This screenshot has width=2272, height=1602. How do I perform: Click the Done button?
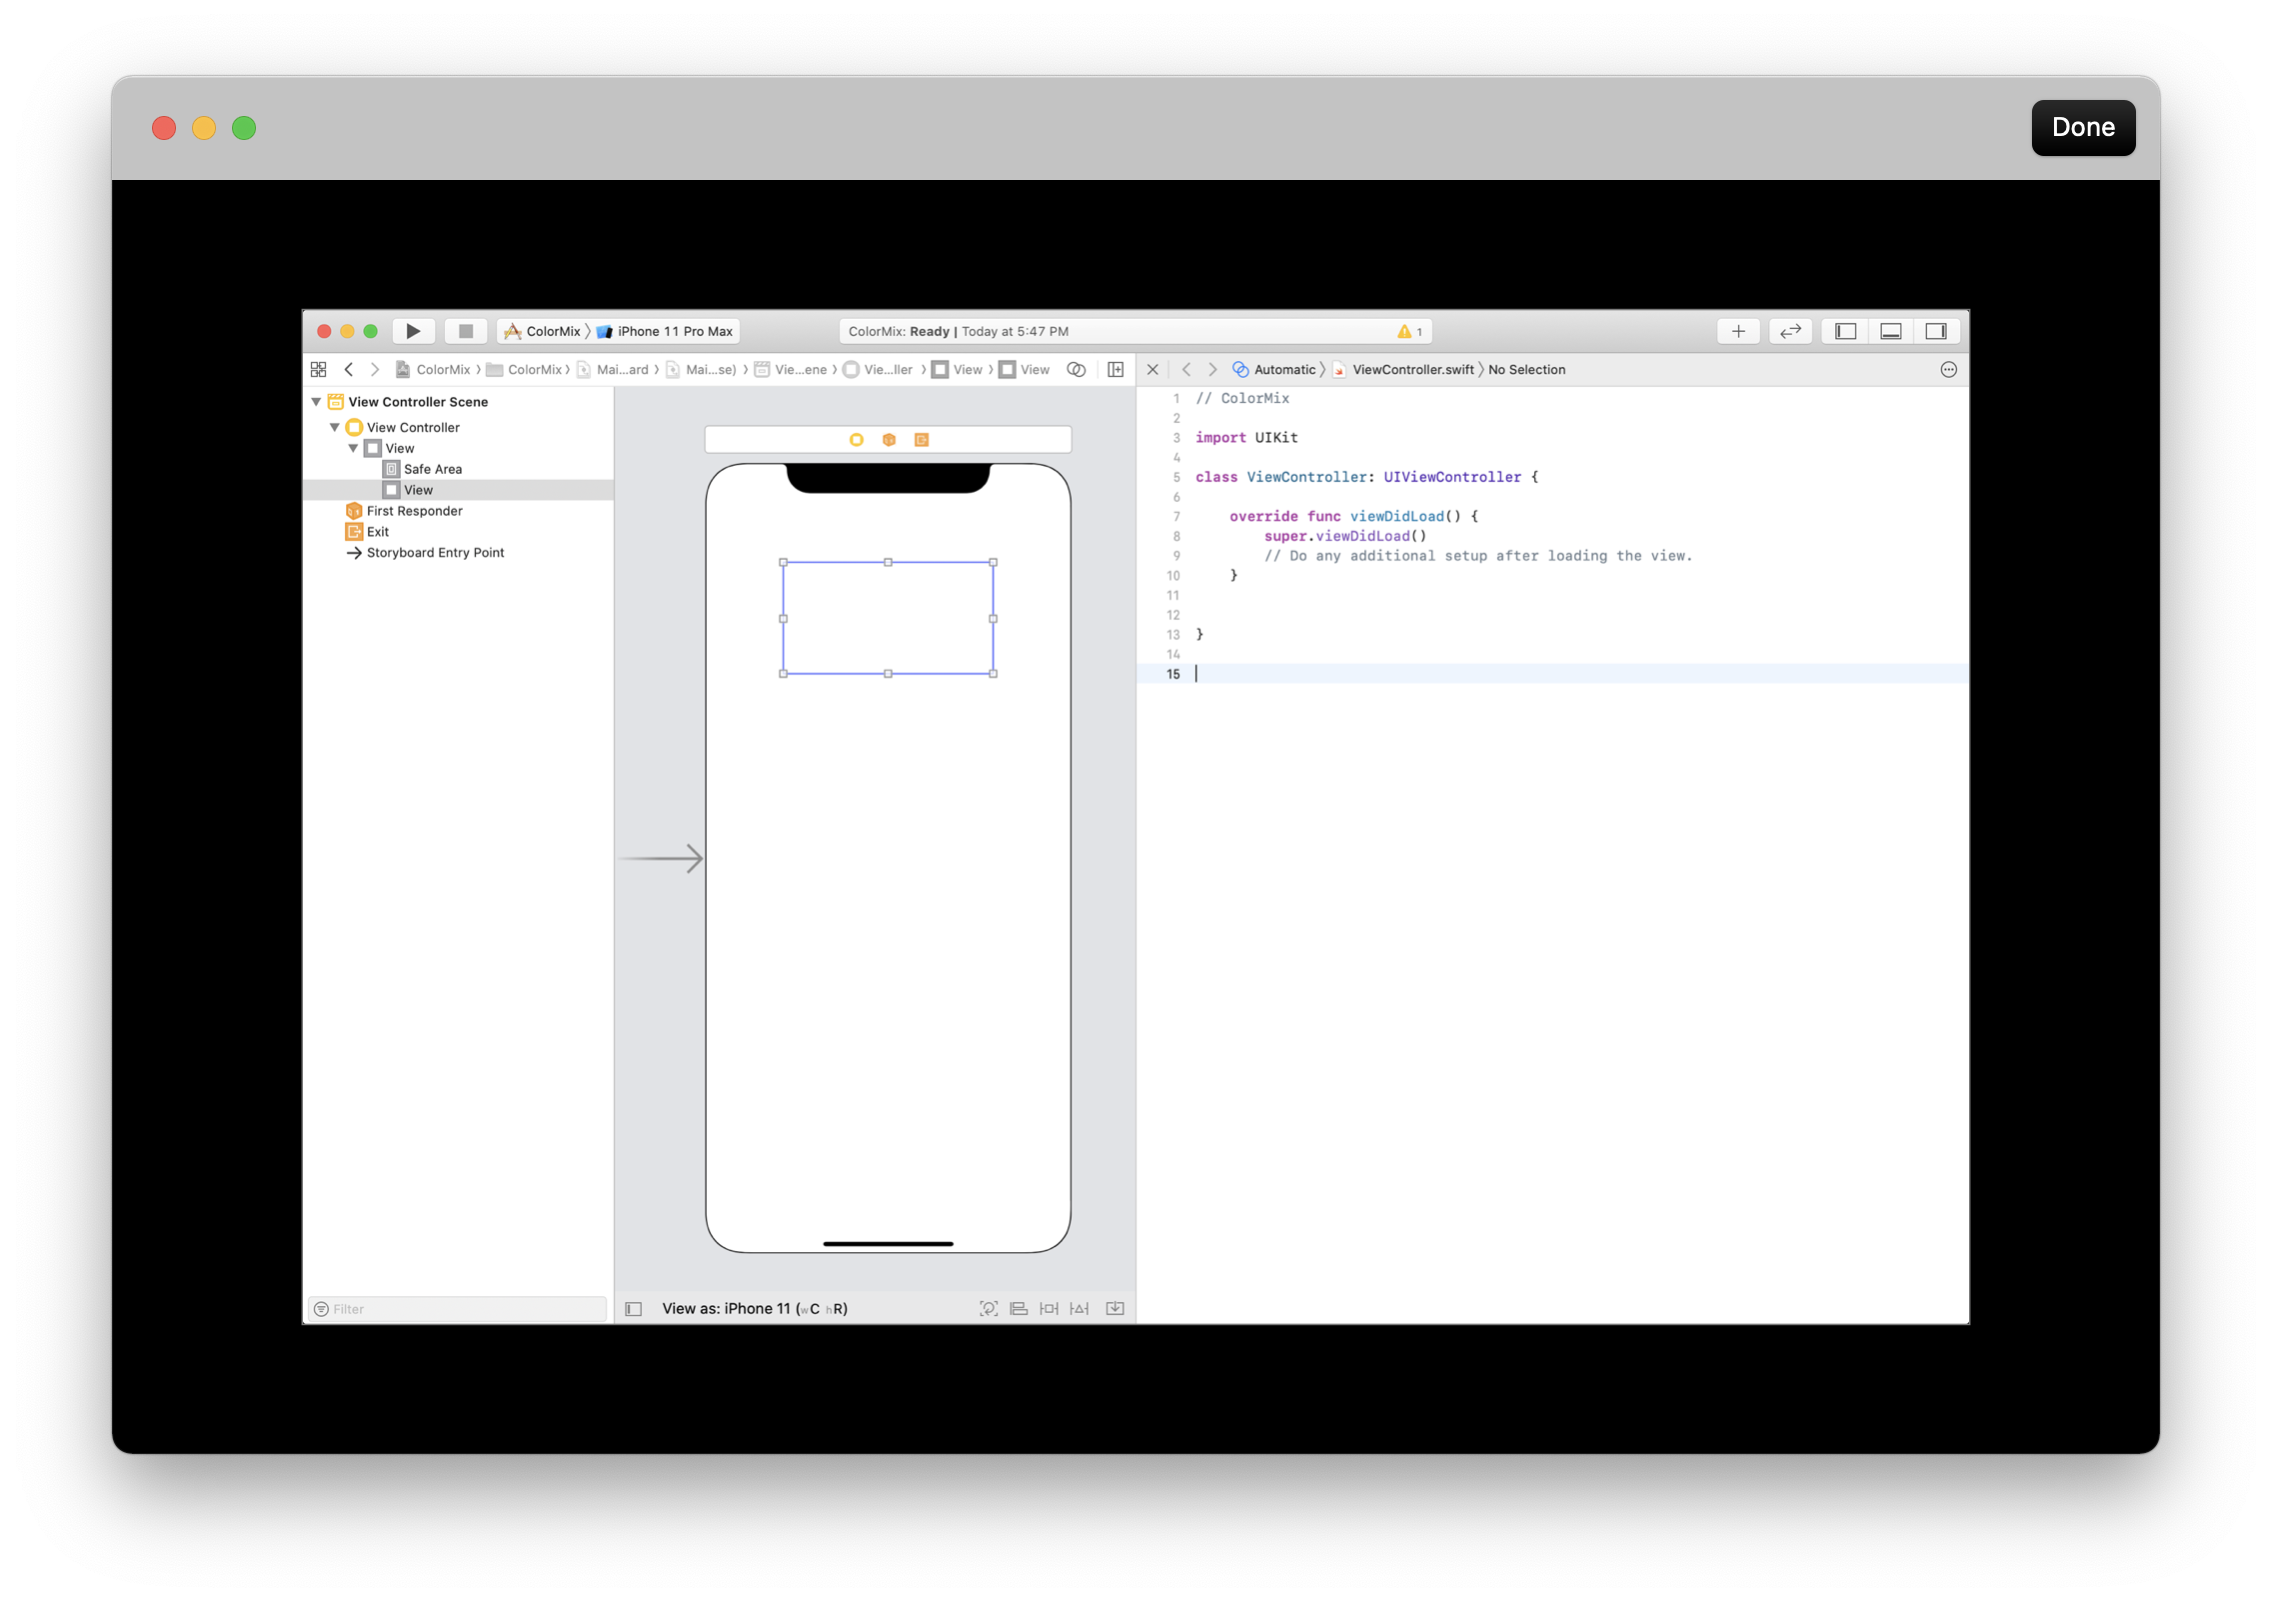tap(2082, 127)
